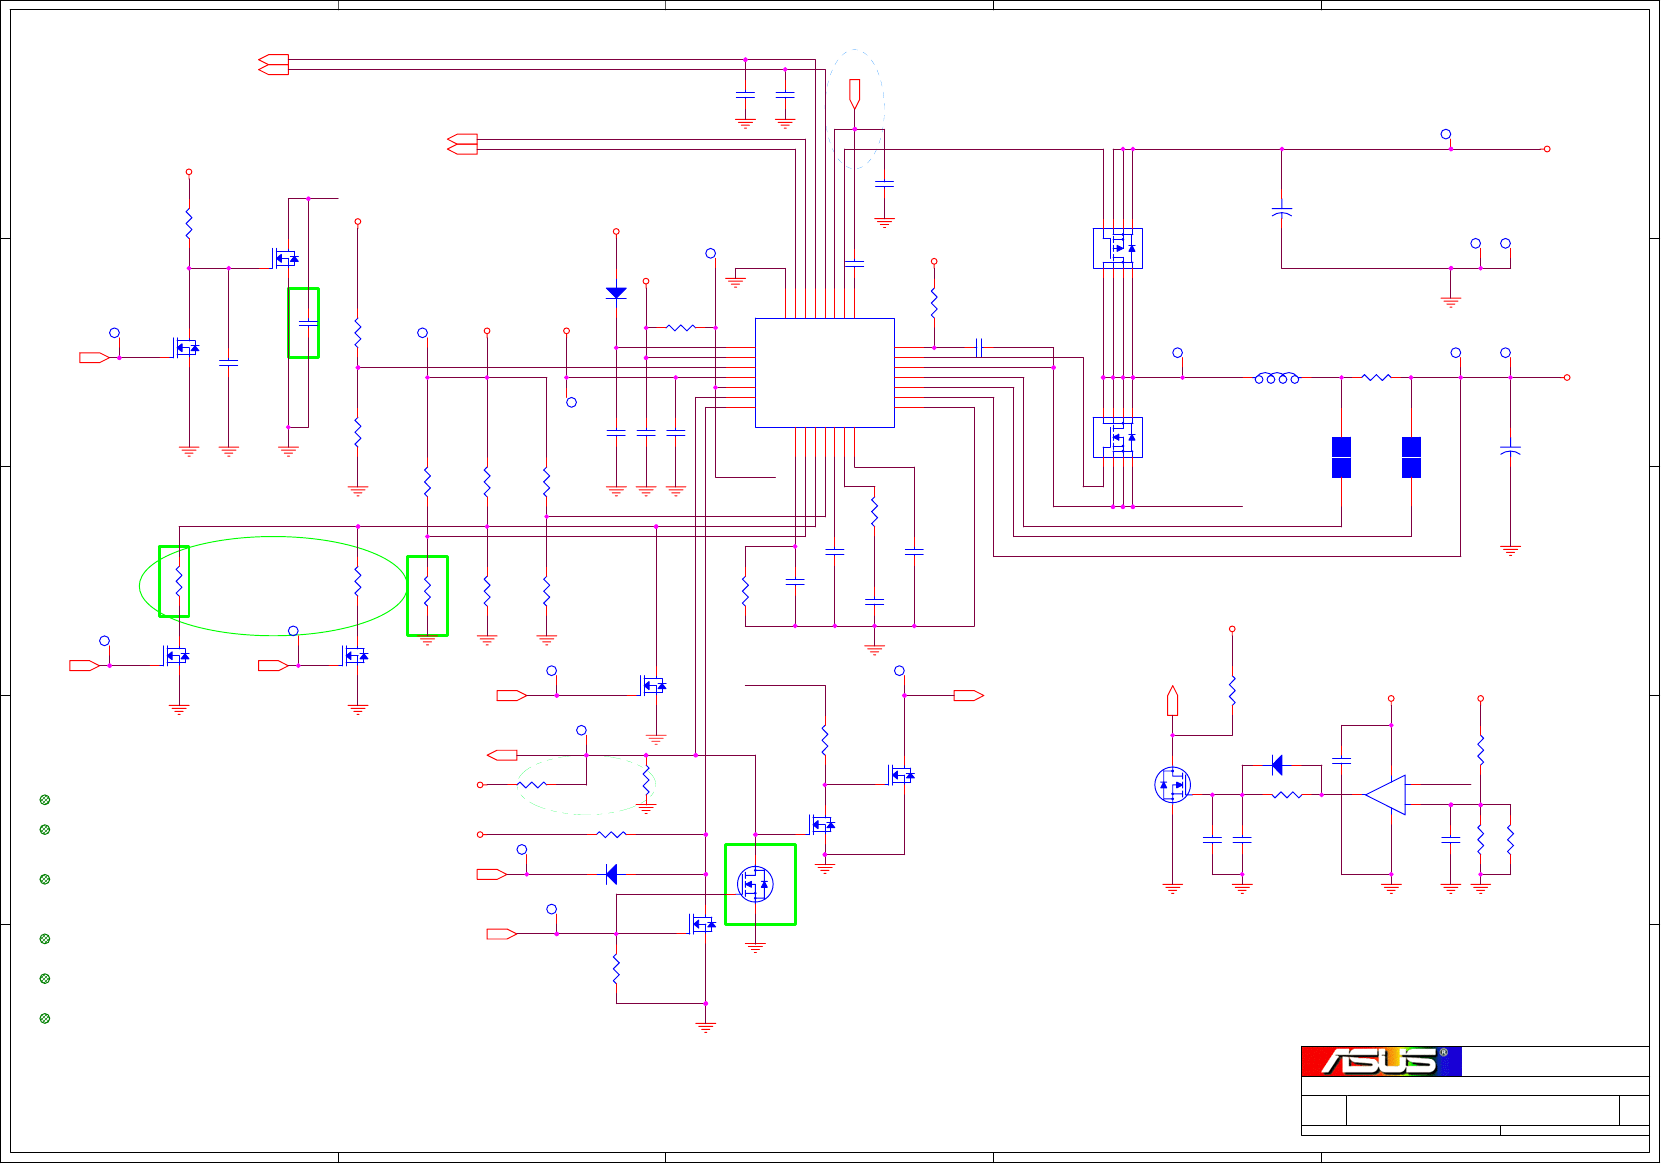1661x1164 pixels.
Task: Select the upper blue-boxed power MOSFET
Action: [1118, 248]
